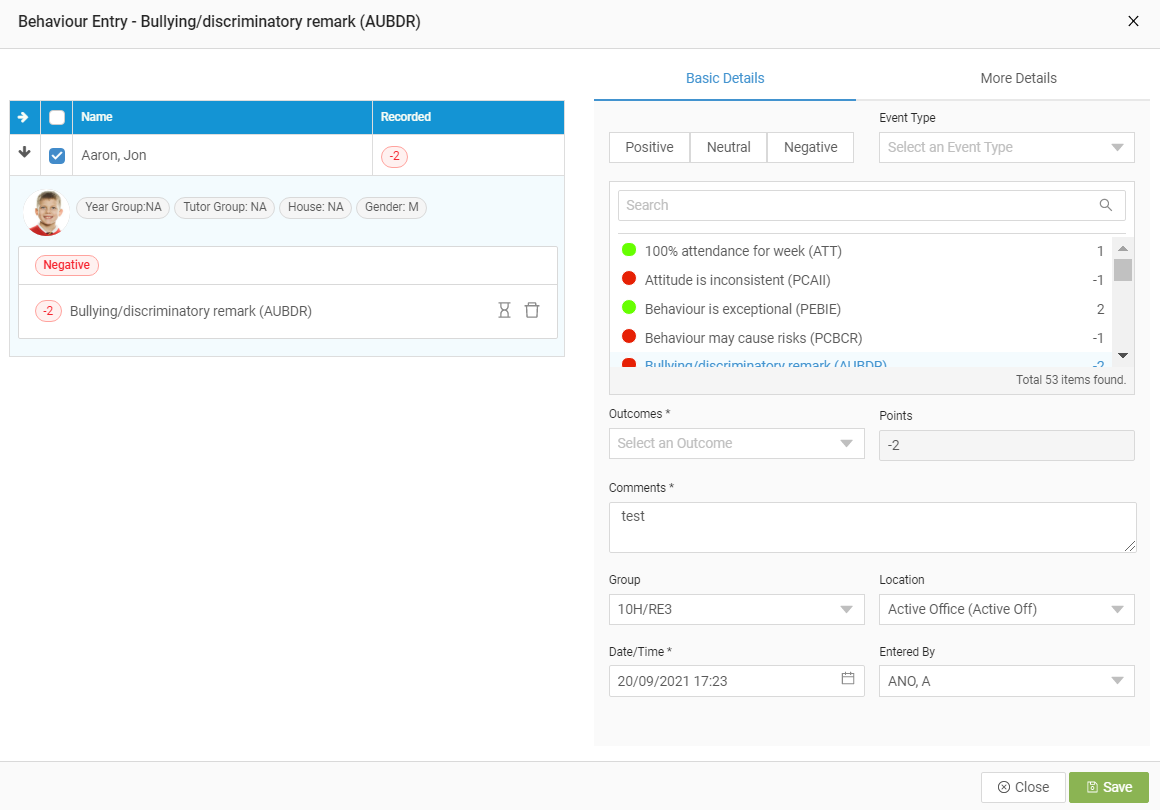Image resolution: width=1160 pixels, height=810 pixels.
Task: Click the search magnifier in the behaviour list
Action: tap(1106, 205)
